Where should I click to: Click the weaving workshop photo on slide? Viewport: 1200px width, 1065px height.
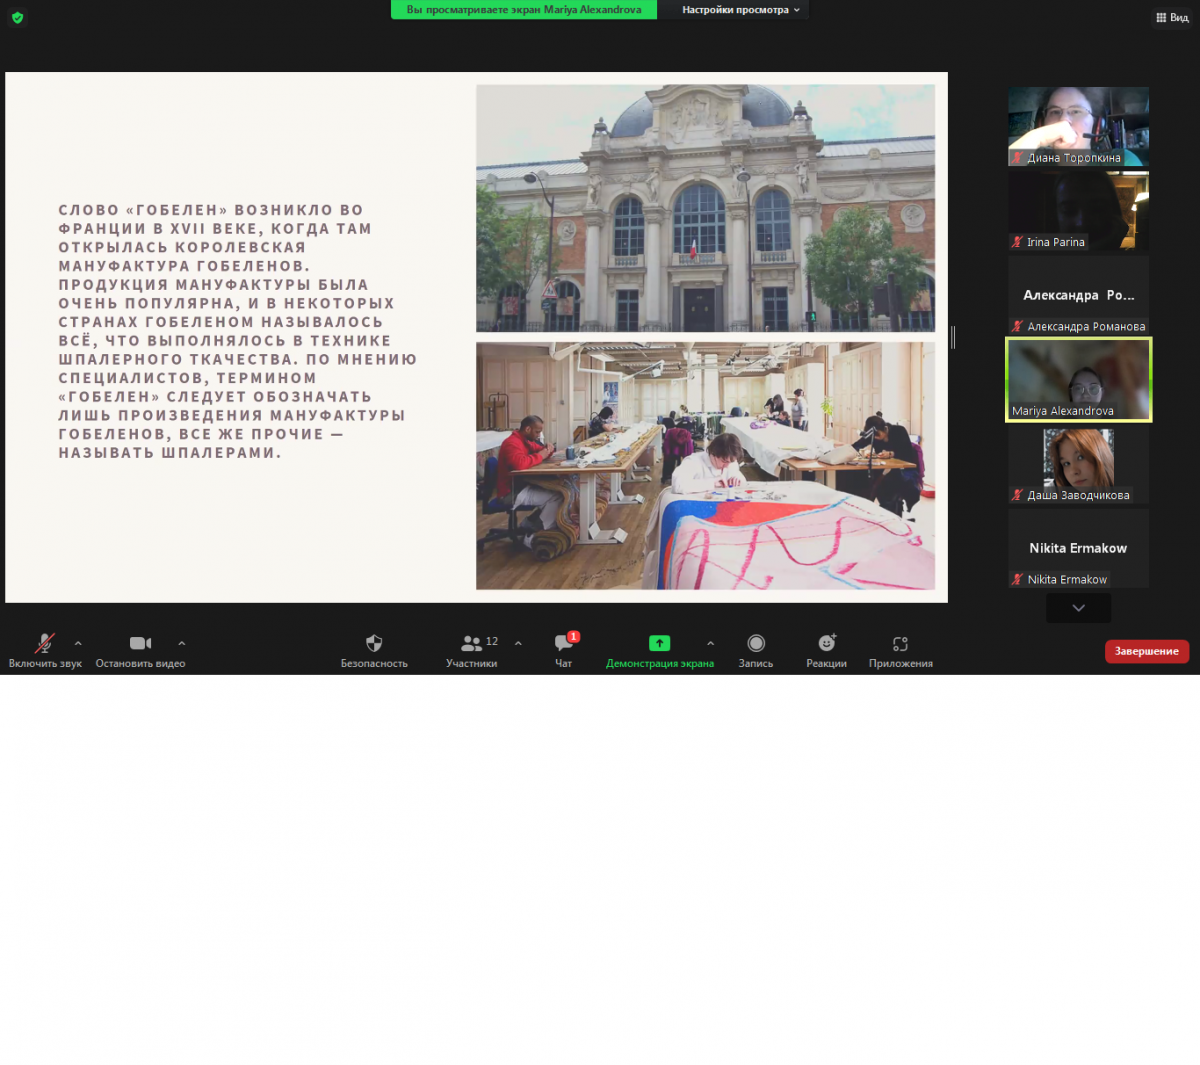705,466
